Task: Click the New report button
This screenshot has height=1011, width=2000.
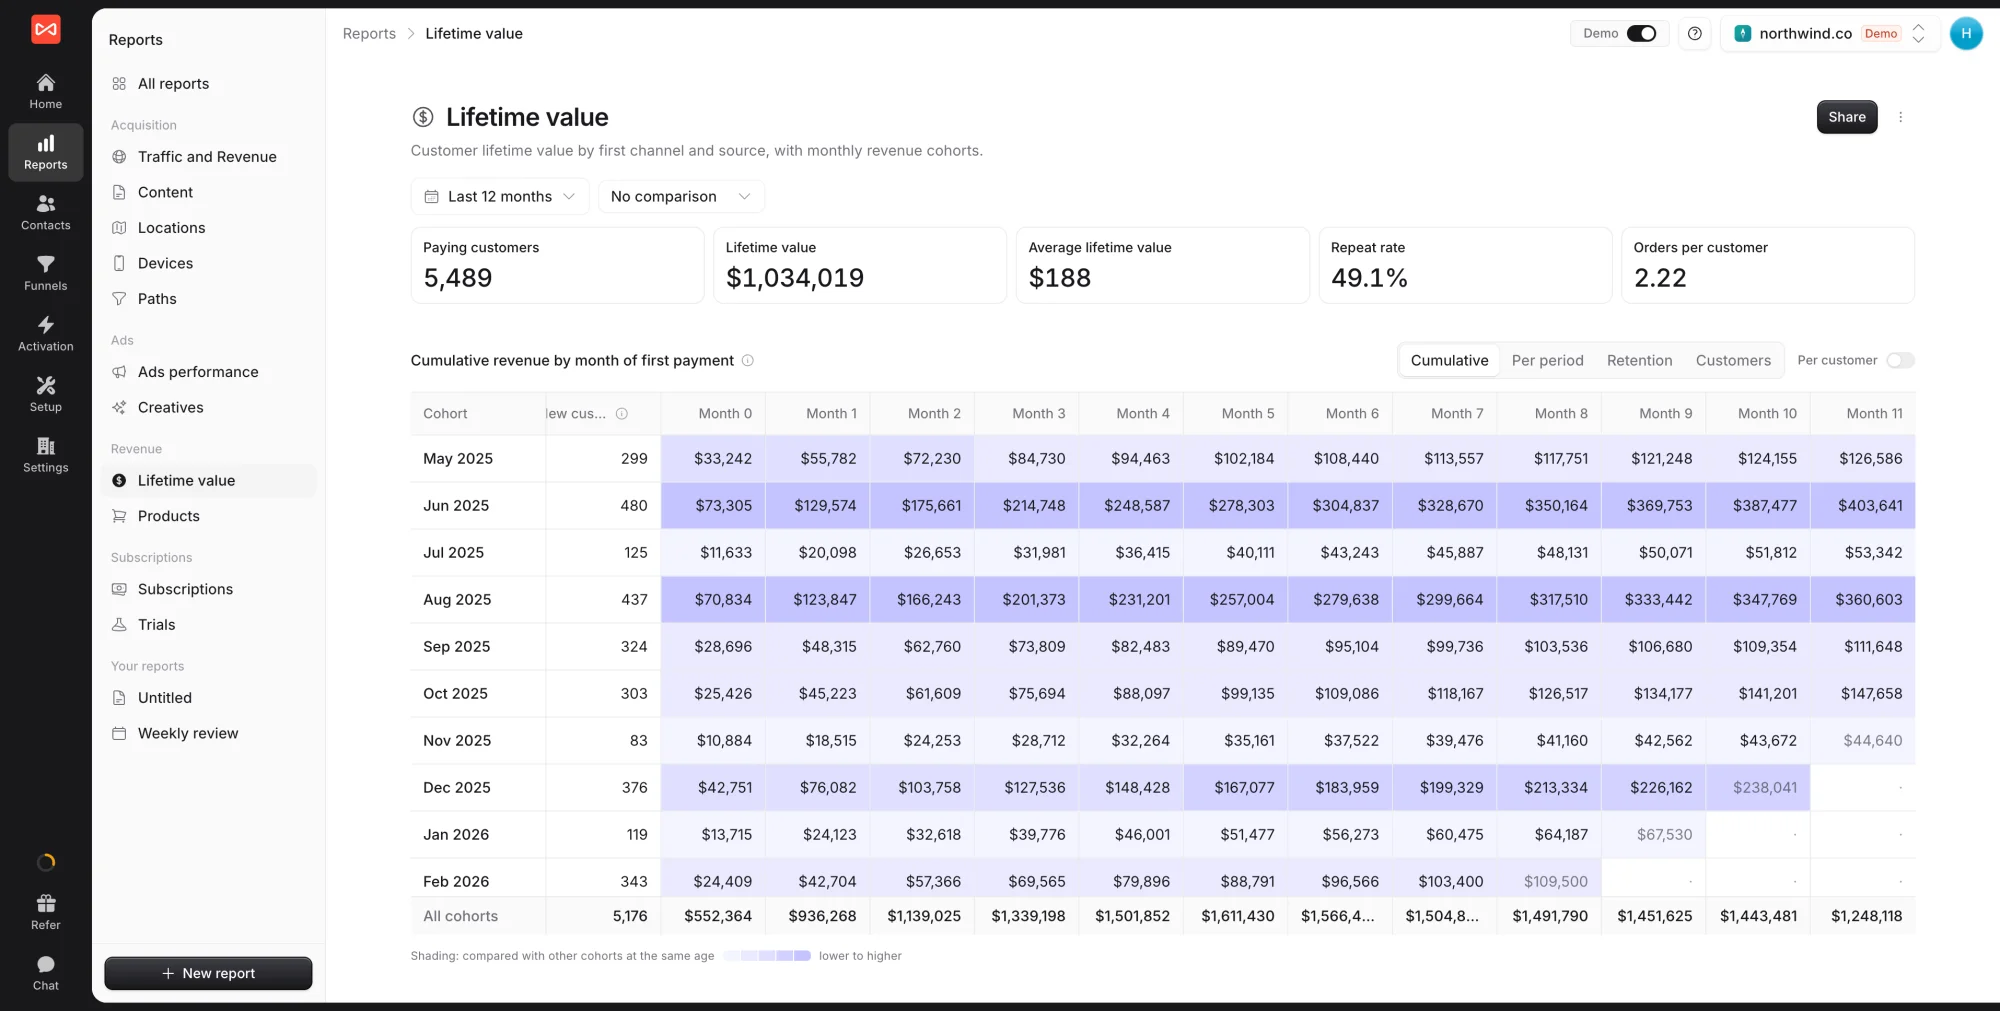Action: point(208,973)
